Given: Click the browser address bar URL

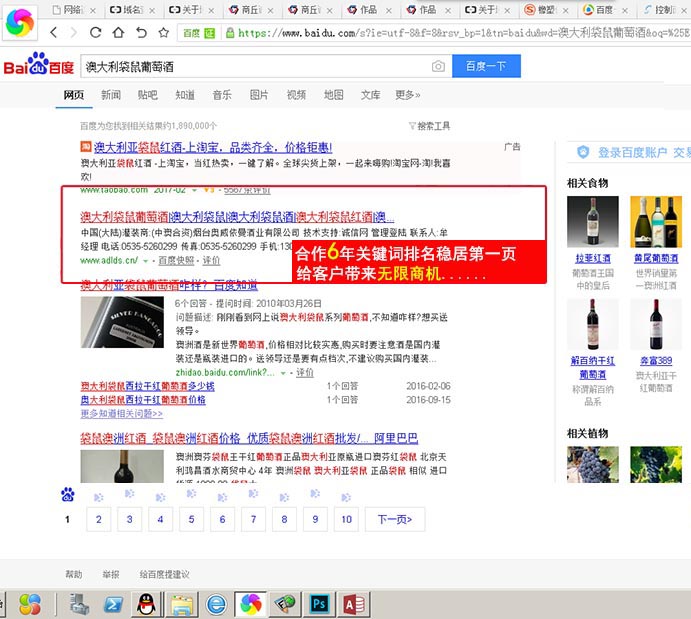Looking at the screenshot, I should [463, 33].
